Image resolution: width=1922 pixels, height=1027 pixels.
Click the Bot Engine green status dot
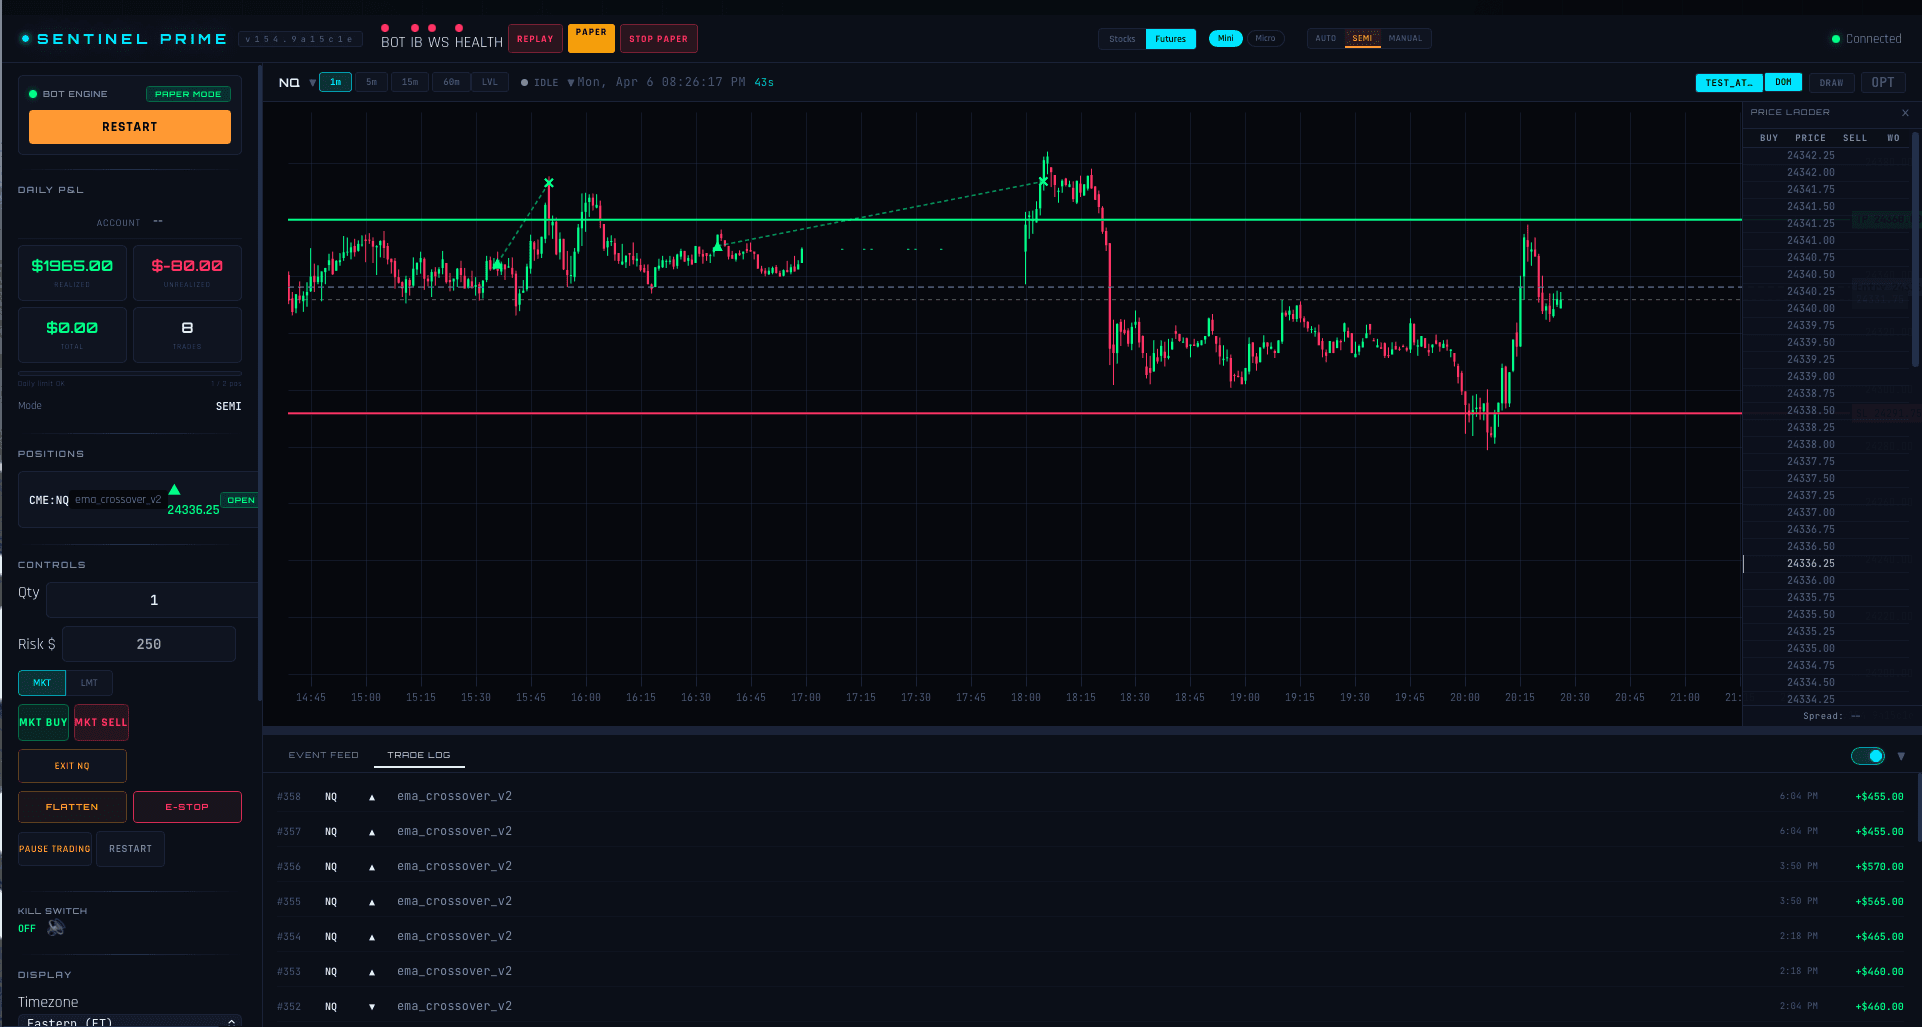tap(33, 94)
